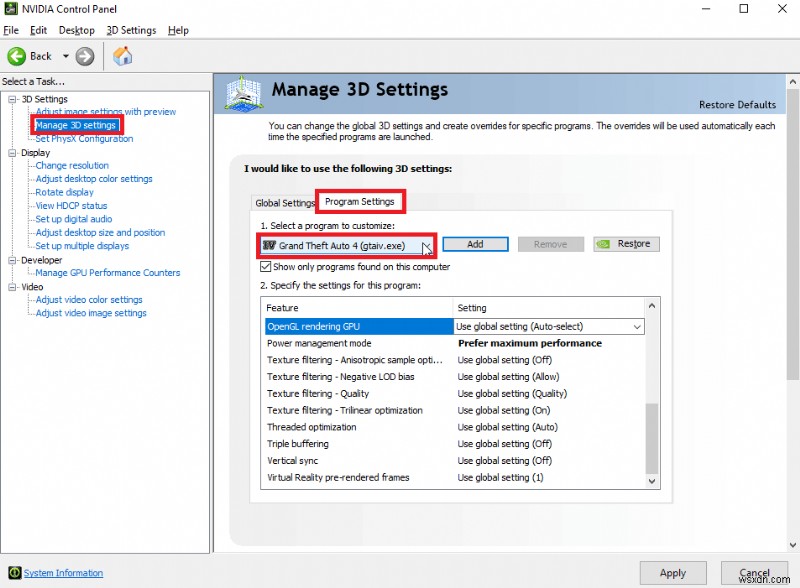This screenshot has height=588, width=800.
Task: Open the Back button dropdown arrow
Action: pos(64,56)
